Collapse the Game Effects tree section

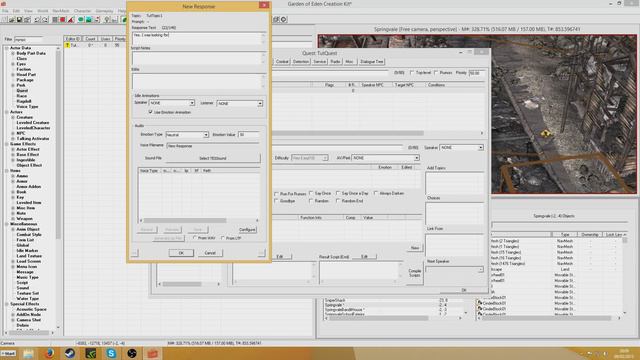pyautogui.click(x=7, y=144)
